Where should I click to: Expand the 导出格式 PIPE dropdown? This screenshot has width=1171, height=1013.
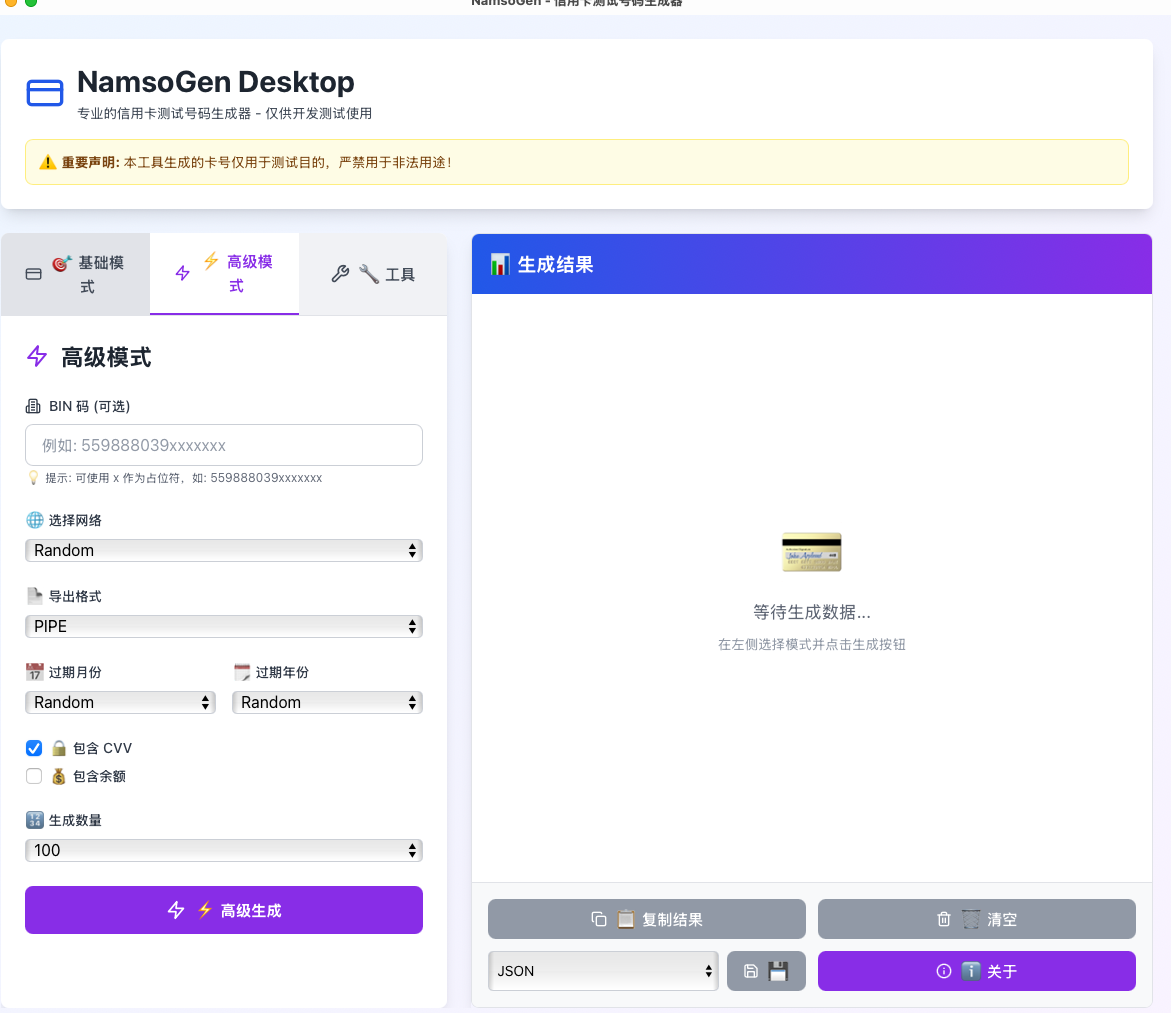coord(223,626)
